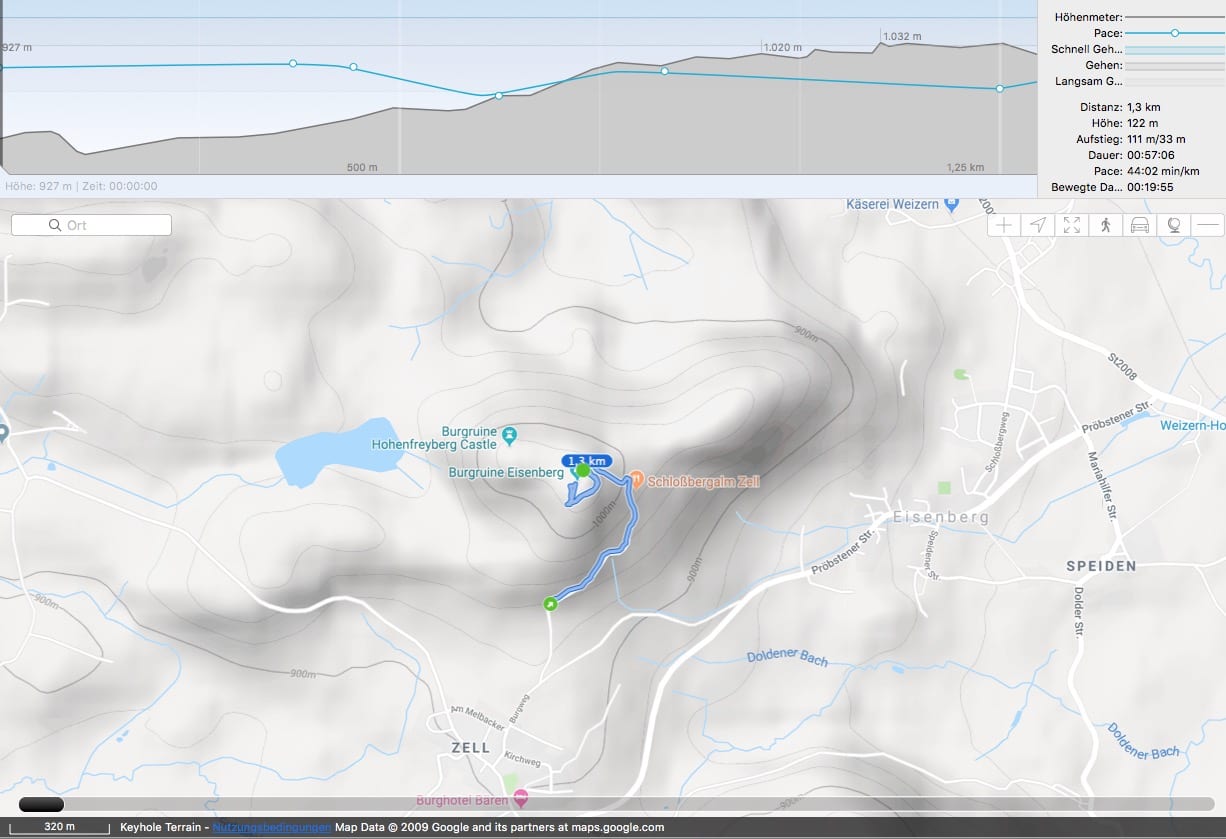Image resolution: width=1226 pixels, height=839 pixels.
Task: Click the Aufstieg 111 m/33 m value
Action: tap(1156, 139)
